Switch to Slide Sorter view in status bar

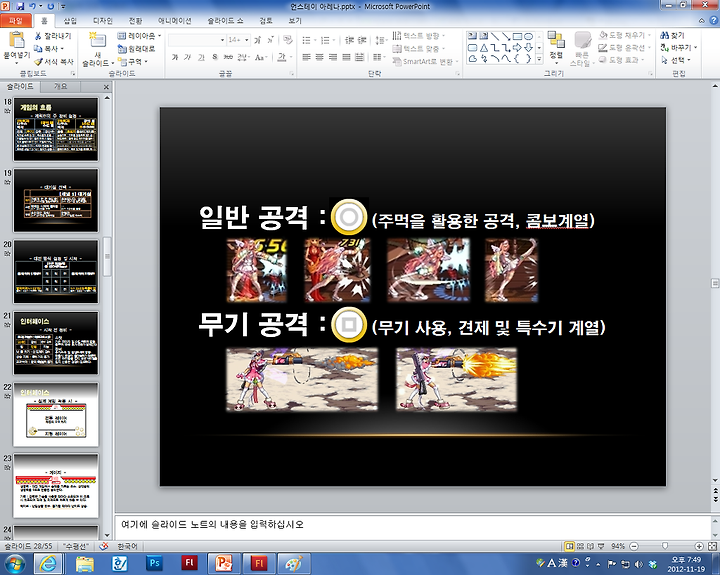pyautogui.click(x=580, y=547)
